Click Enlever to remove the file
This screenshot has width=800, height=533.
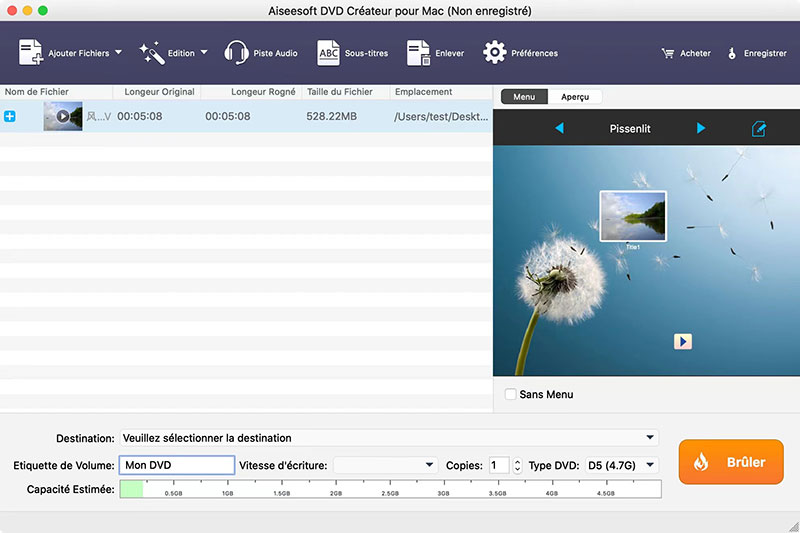coord(418,53)
